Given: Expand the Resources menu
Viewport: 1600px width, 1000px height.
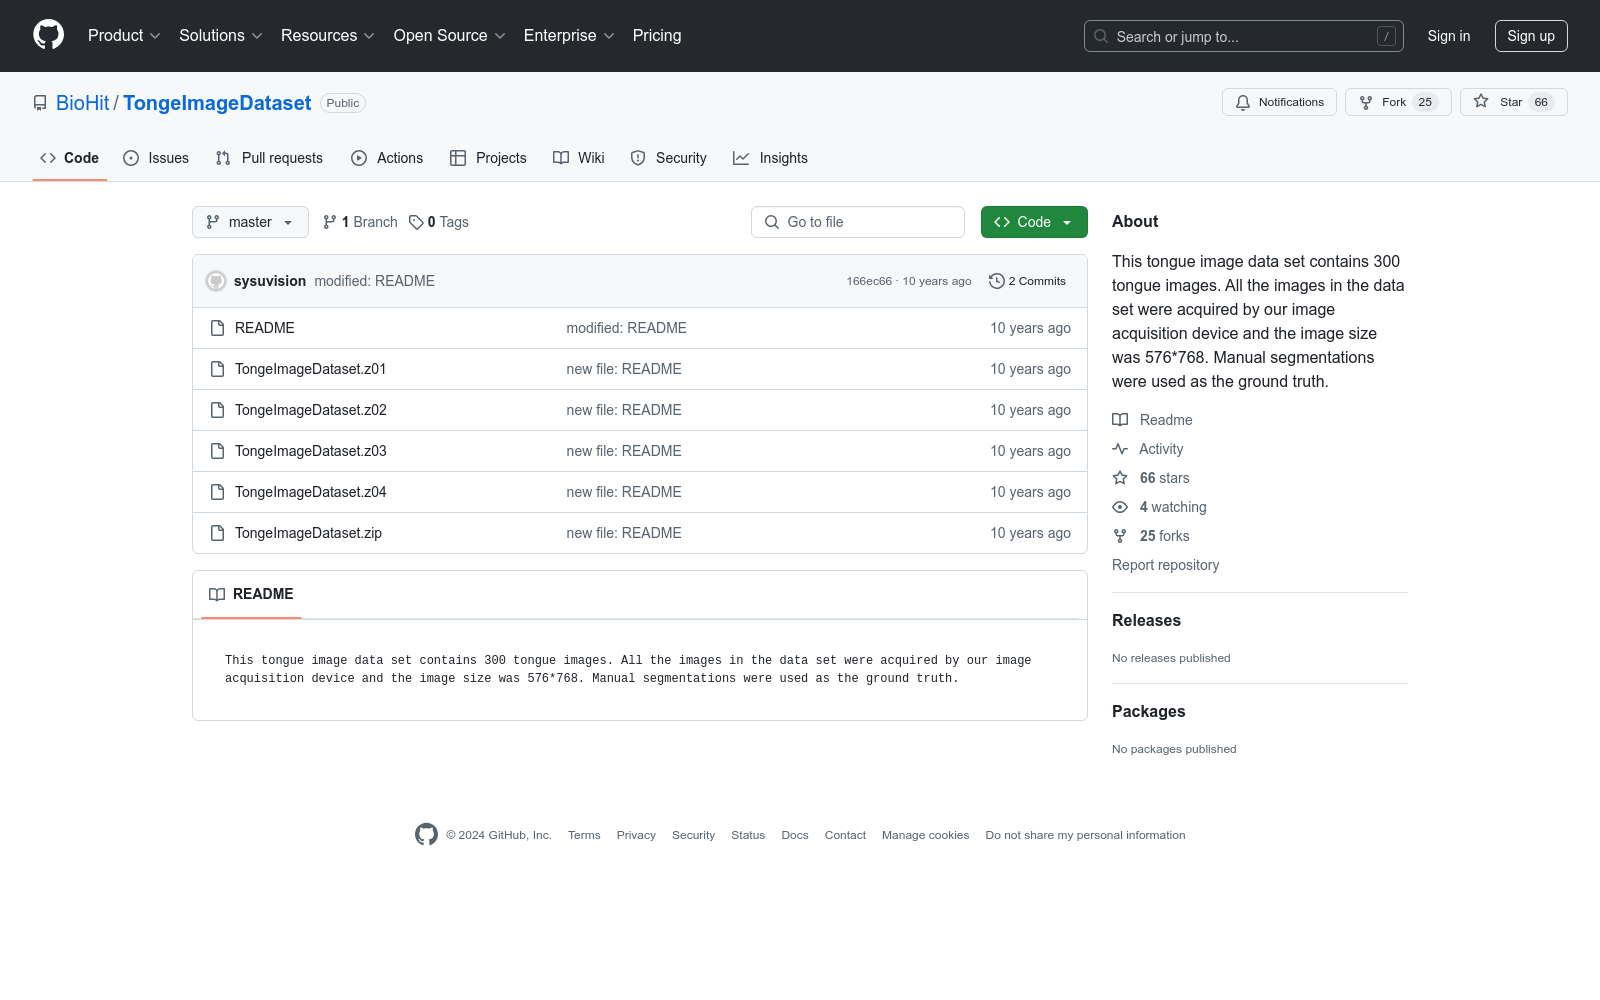Looking at the screenshot, I should pos(327,35).
